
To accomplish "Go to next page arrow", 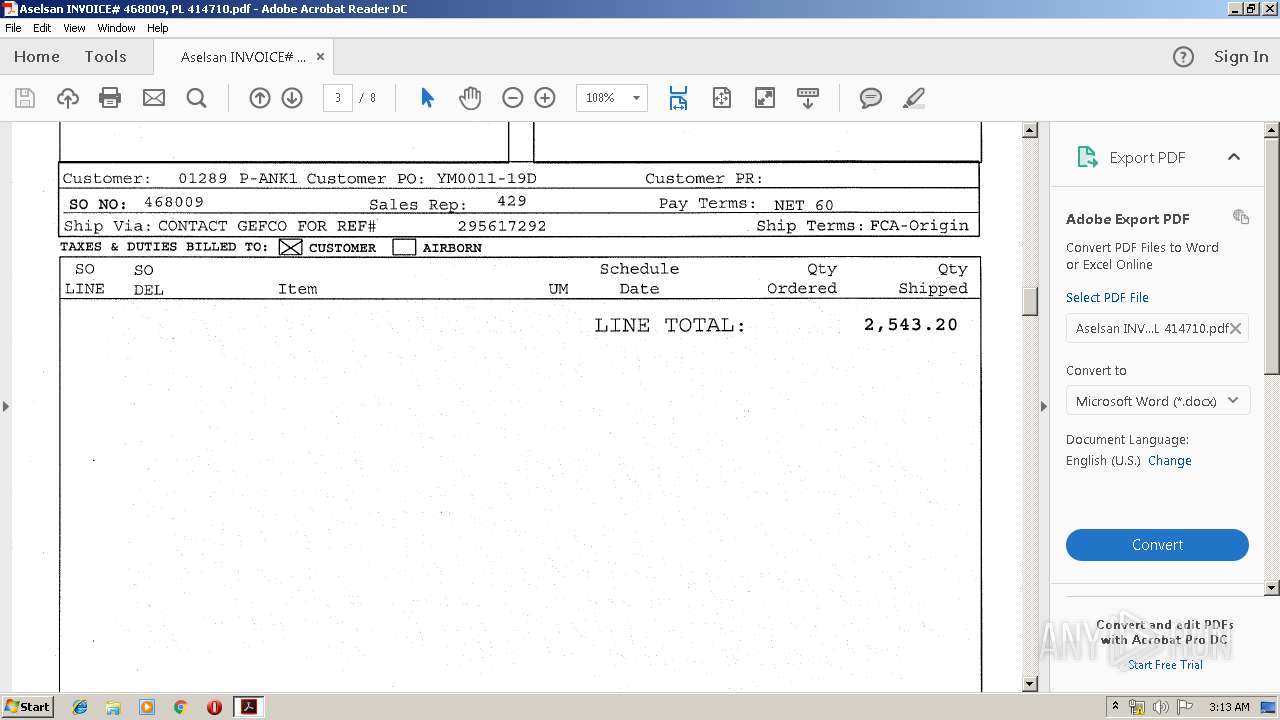I will 292,98.
